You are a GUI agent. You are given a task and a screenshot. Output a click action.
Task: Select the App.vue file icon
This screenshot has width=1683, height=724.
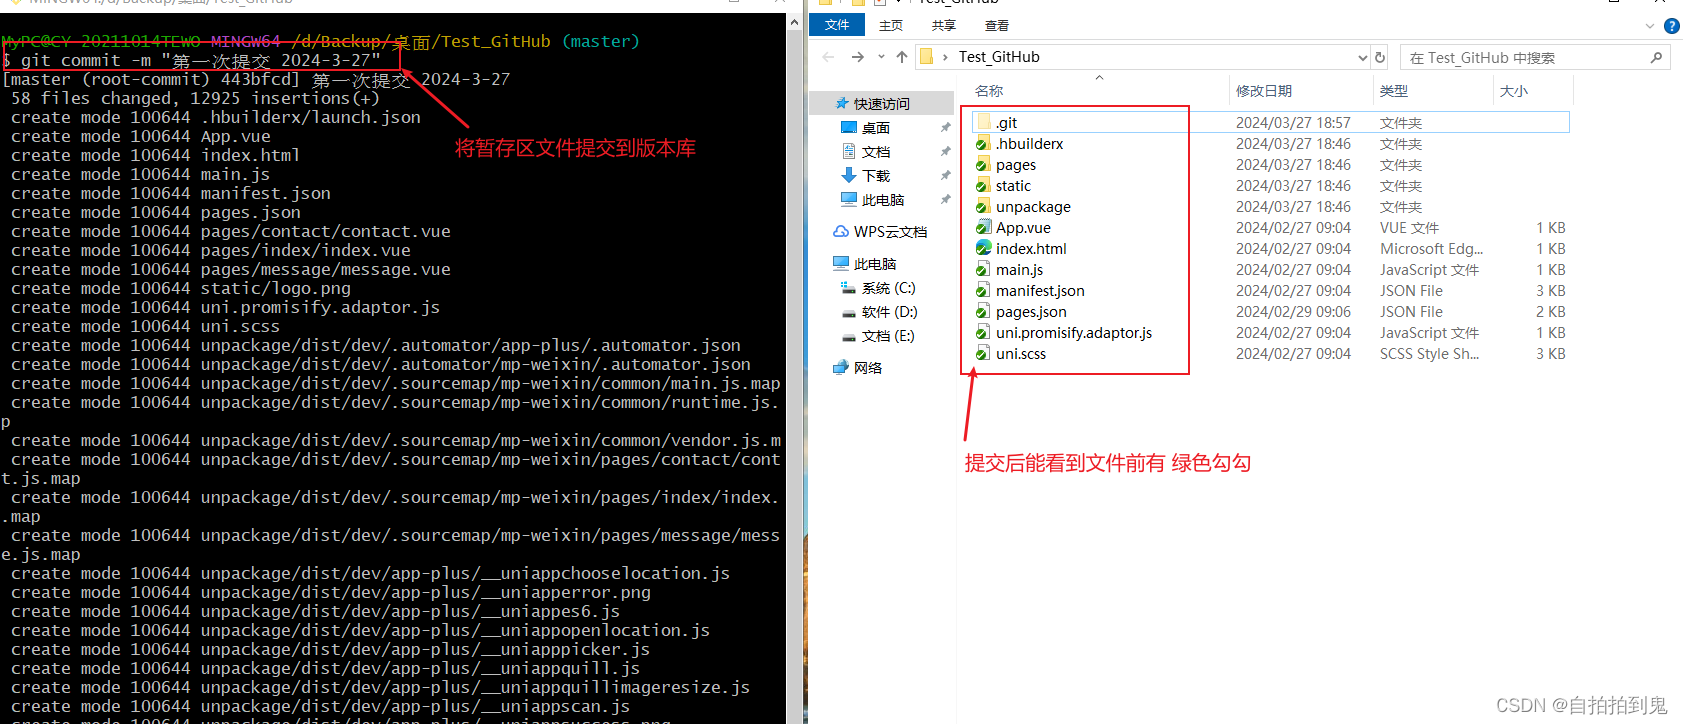(983, 227)
